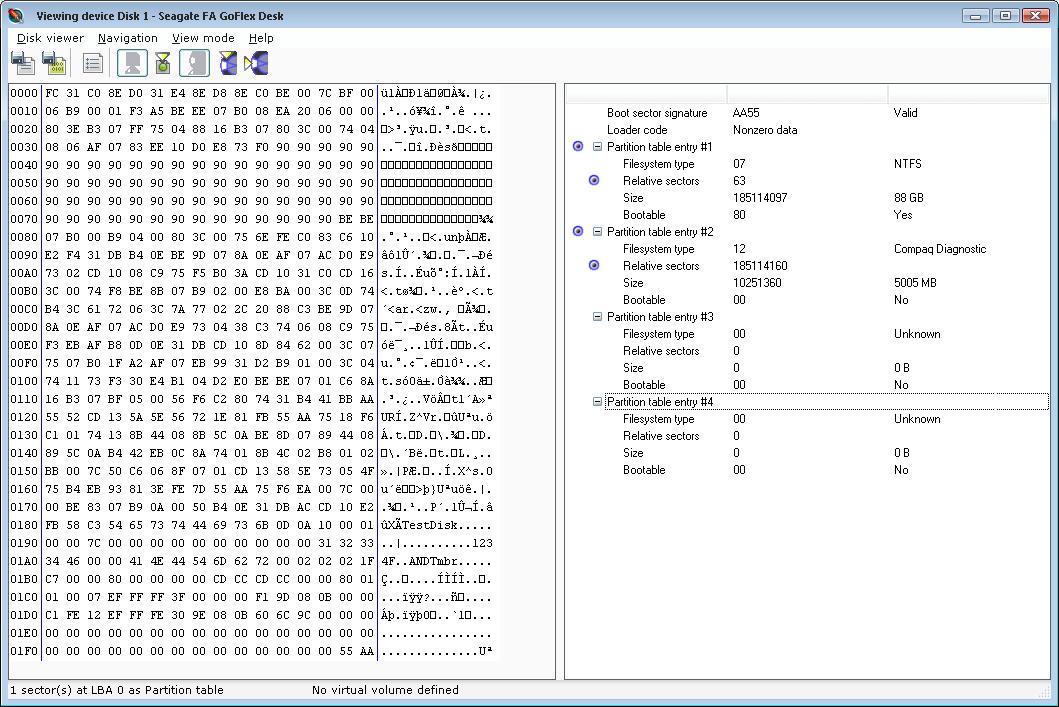Click the TestDisk ASCII text in hex view

click(x=430, y=525)
